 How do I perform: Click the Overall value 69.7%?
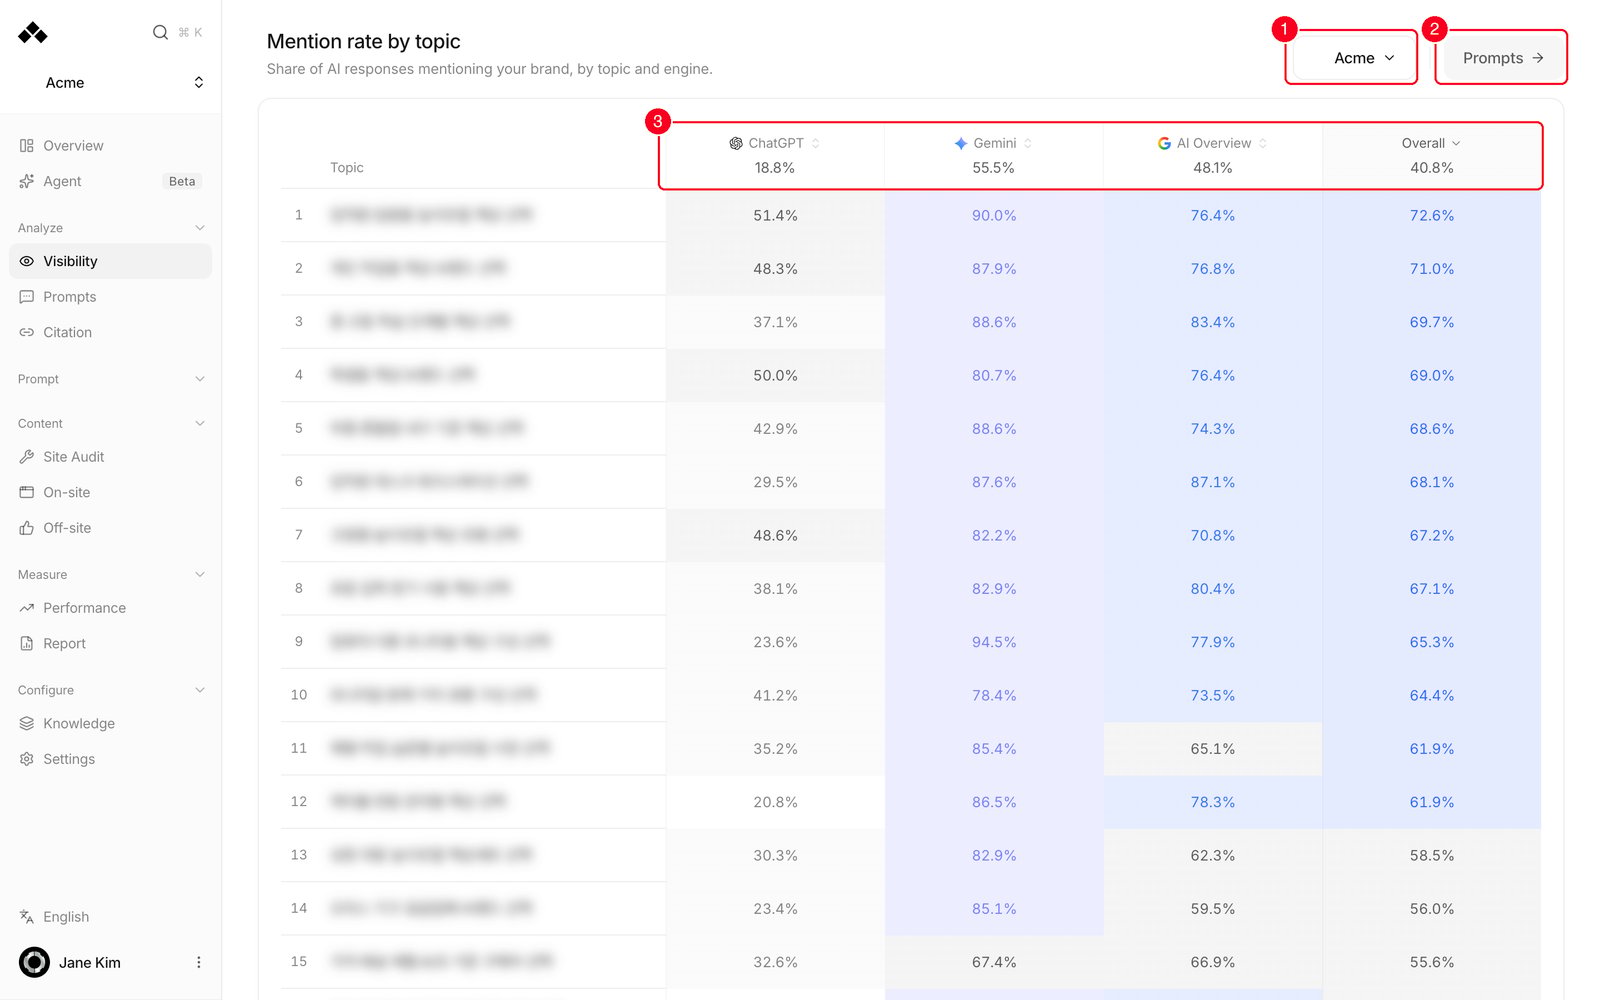coord(1432,322)
